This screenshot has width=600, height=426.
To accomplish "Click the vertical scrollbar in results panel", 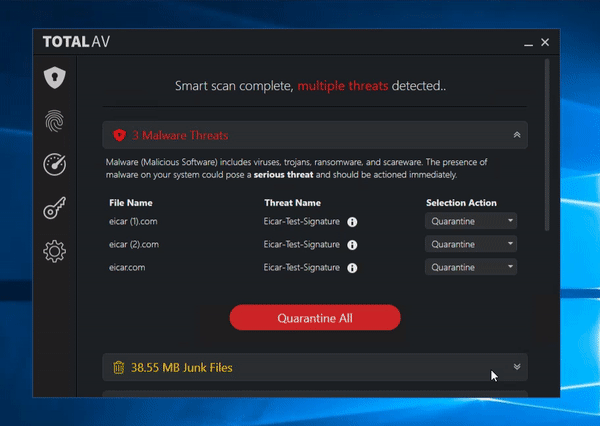I will tap(546, 145).
